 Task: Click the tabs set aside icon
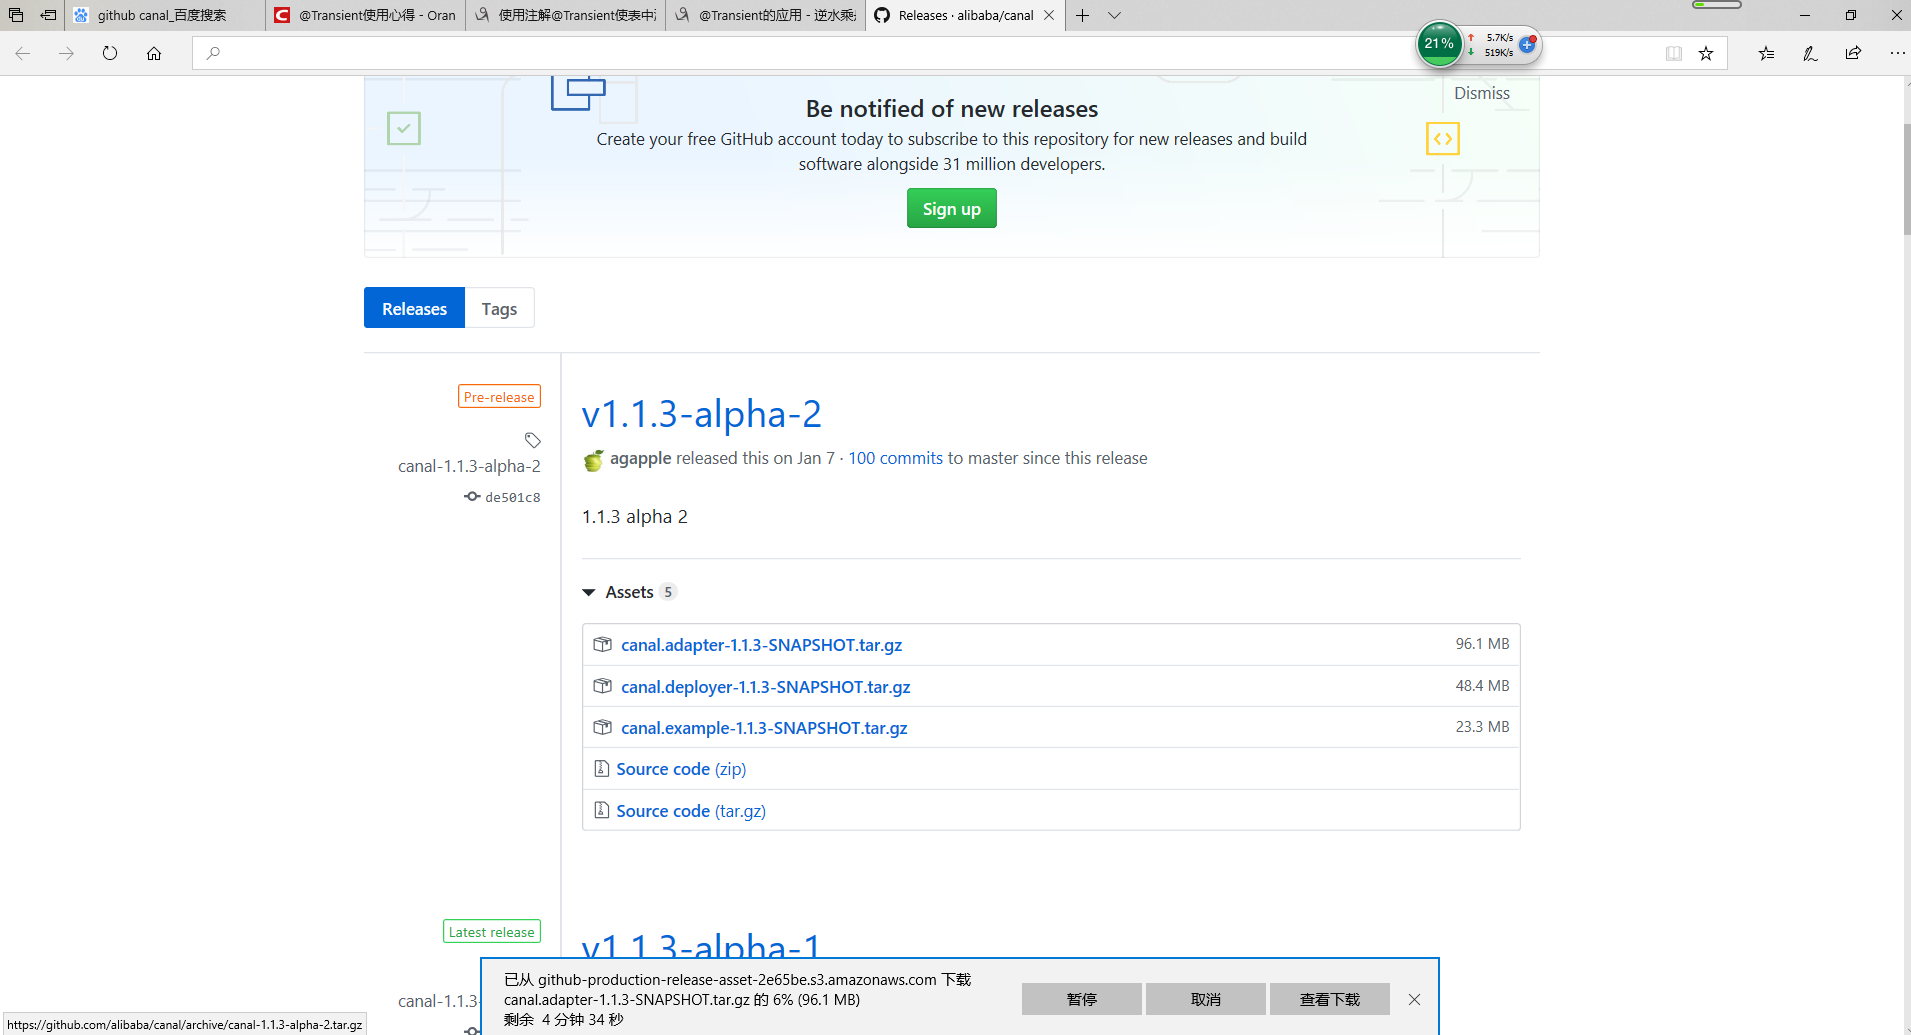16,15
